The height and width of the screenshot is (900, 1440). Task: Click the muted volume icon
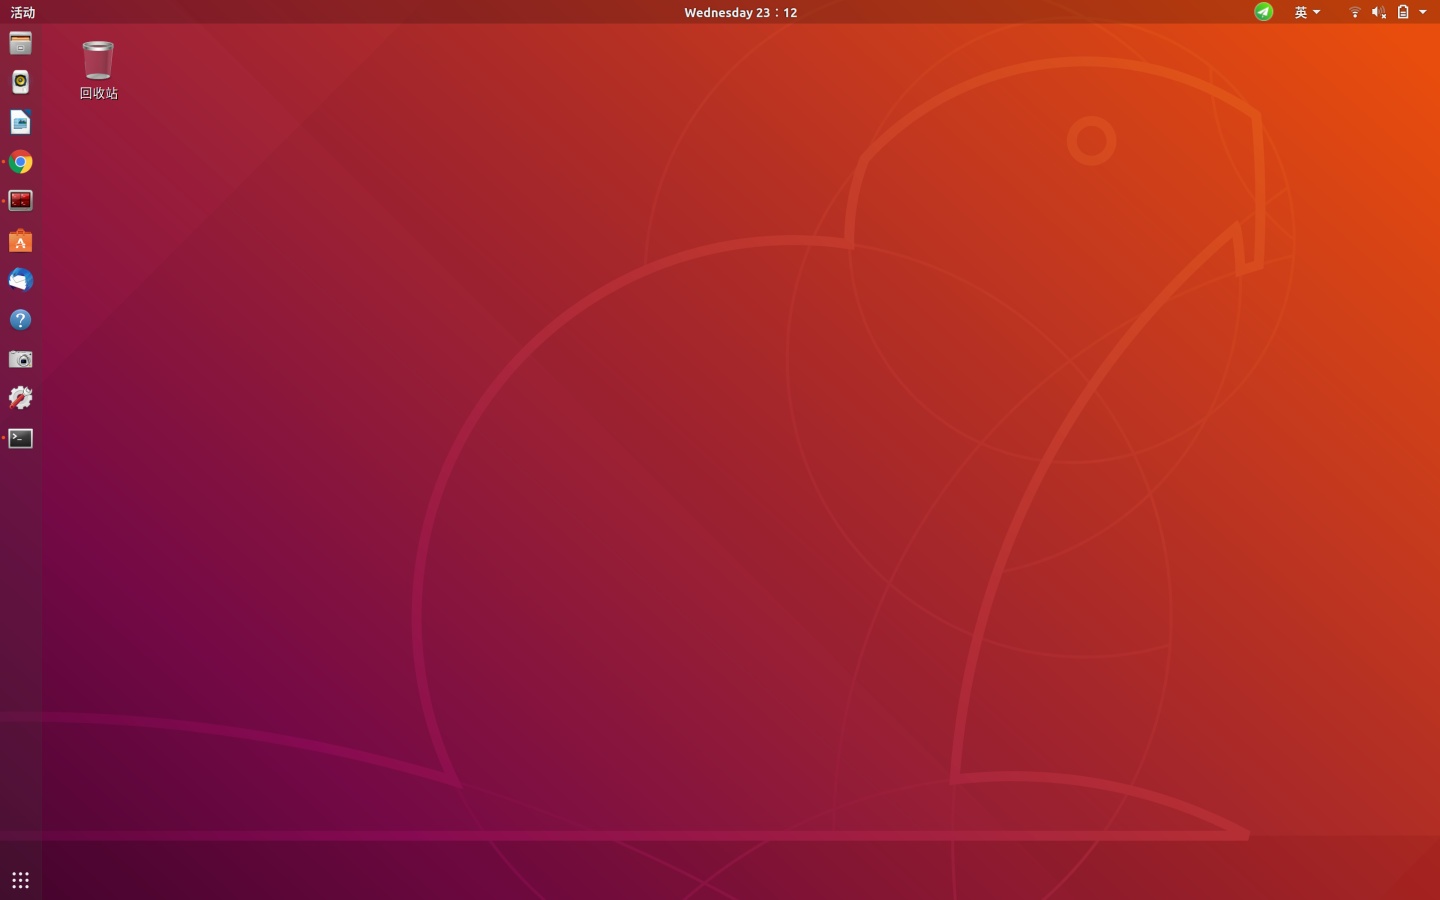point(1379,12)
